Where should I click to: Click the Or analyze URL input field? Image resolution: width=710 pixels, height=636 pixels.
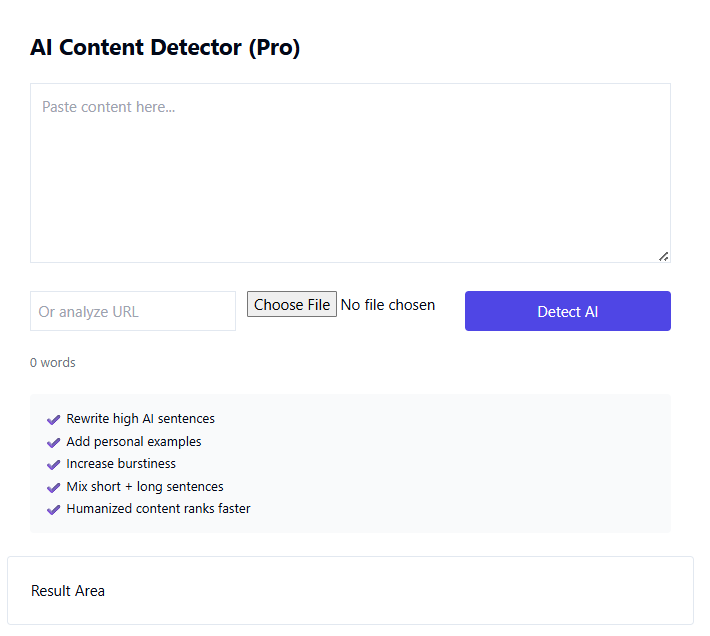point(133,311)
